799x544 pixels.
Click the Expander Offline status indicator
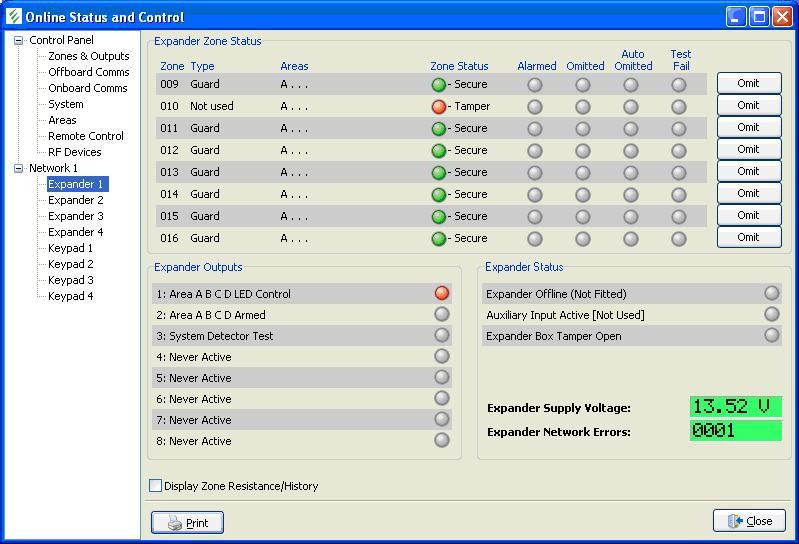pyautogui.click(x=771, y=293)
